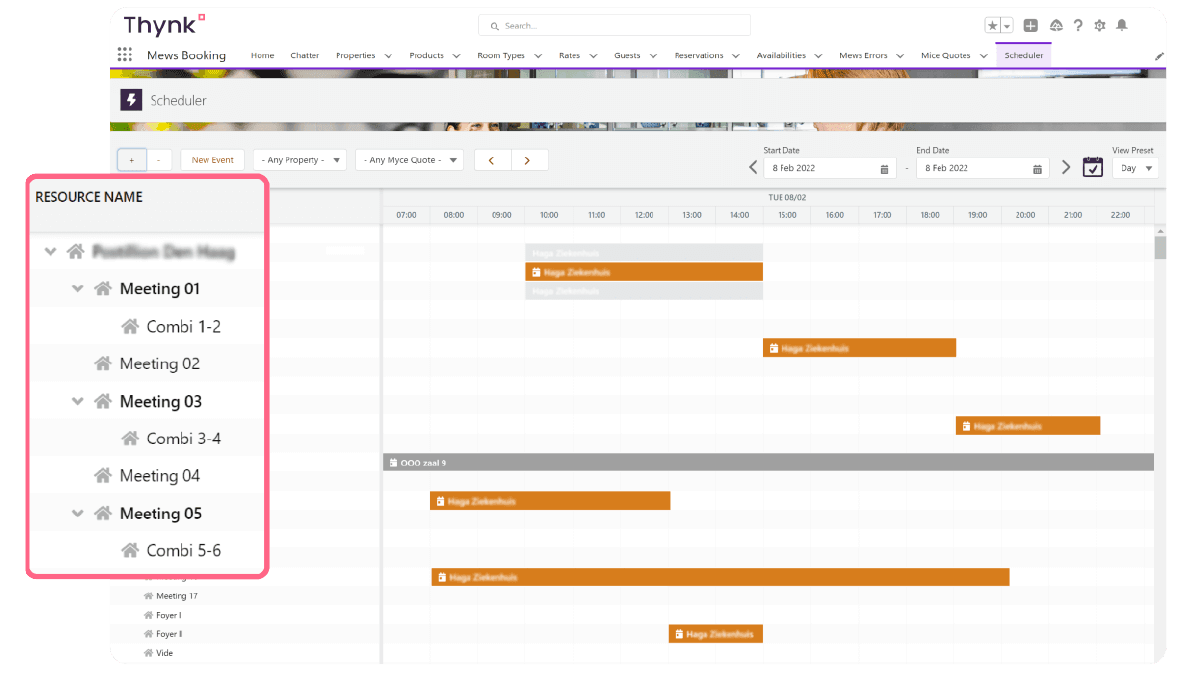Open the Setup gear icon
The width and height of the screenshot is (1200, 675).
tap(1100, 25)
